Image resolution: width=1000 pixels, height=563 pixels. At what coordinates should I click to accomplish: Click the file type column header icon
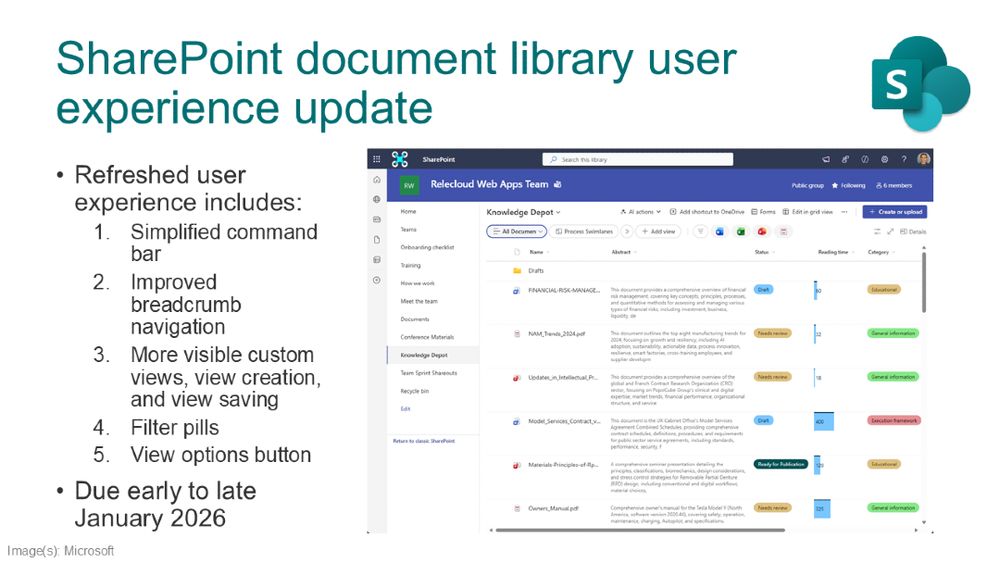coord(517,252)
